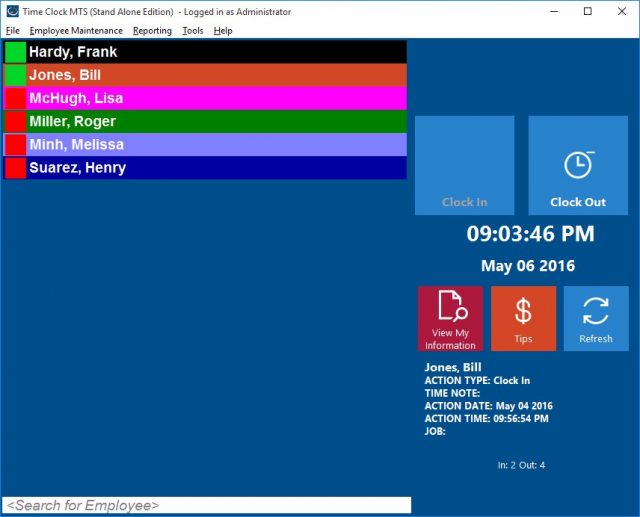
Task: Maximize the Time Clock MTS window
Action: 588,11
